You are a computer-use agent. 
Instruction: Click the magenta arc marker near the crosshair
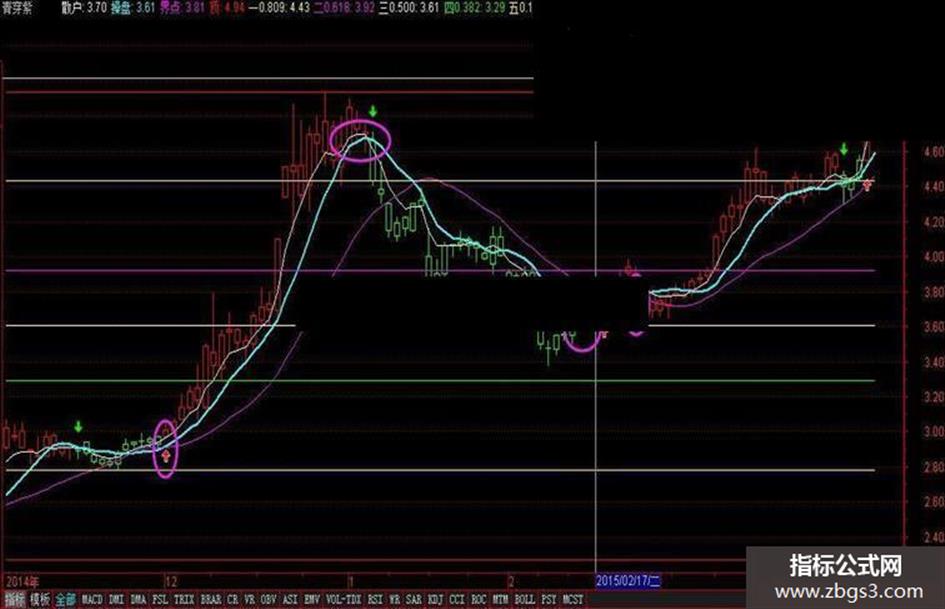click(x=582, y=344)
